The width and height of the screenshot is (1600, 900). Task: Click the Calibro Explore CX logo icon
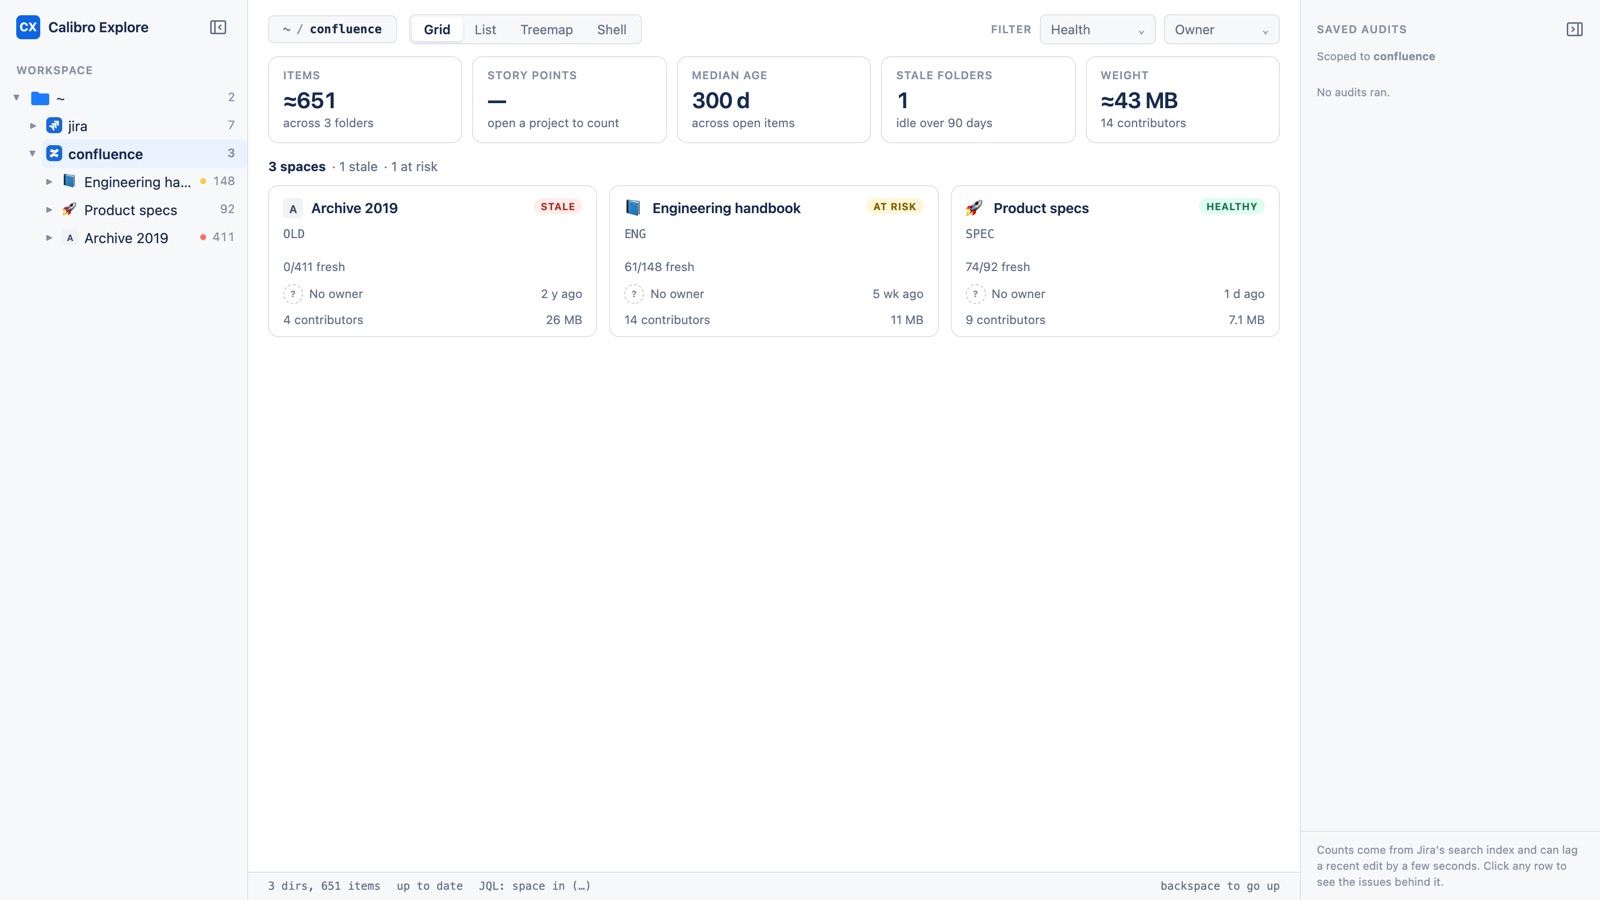pyautogui.click(x=28, y=27)
